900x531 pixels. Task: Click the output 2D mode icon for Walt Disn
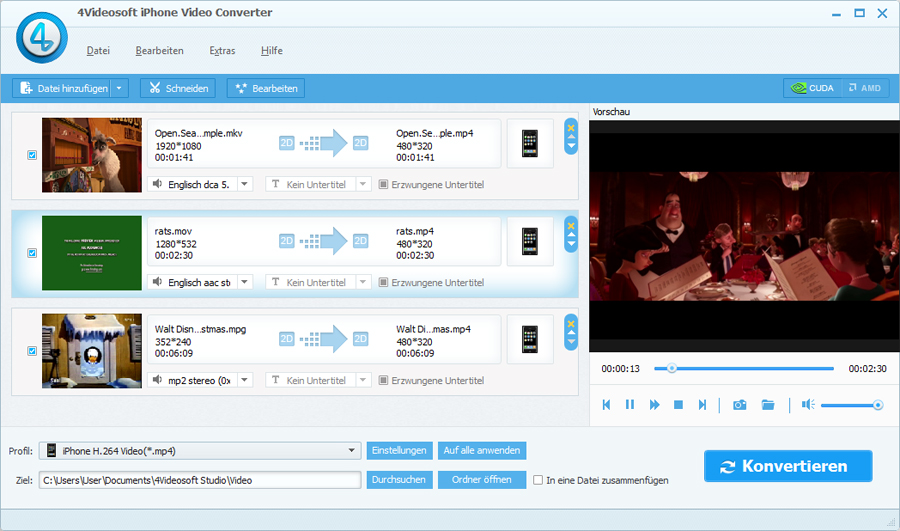(360, 339)
